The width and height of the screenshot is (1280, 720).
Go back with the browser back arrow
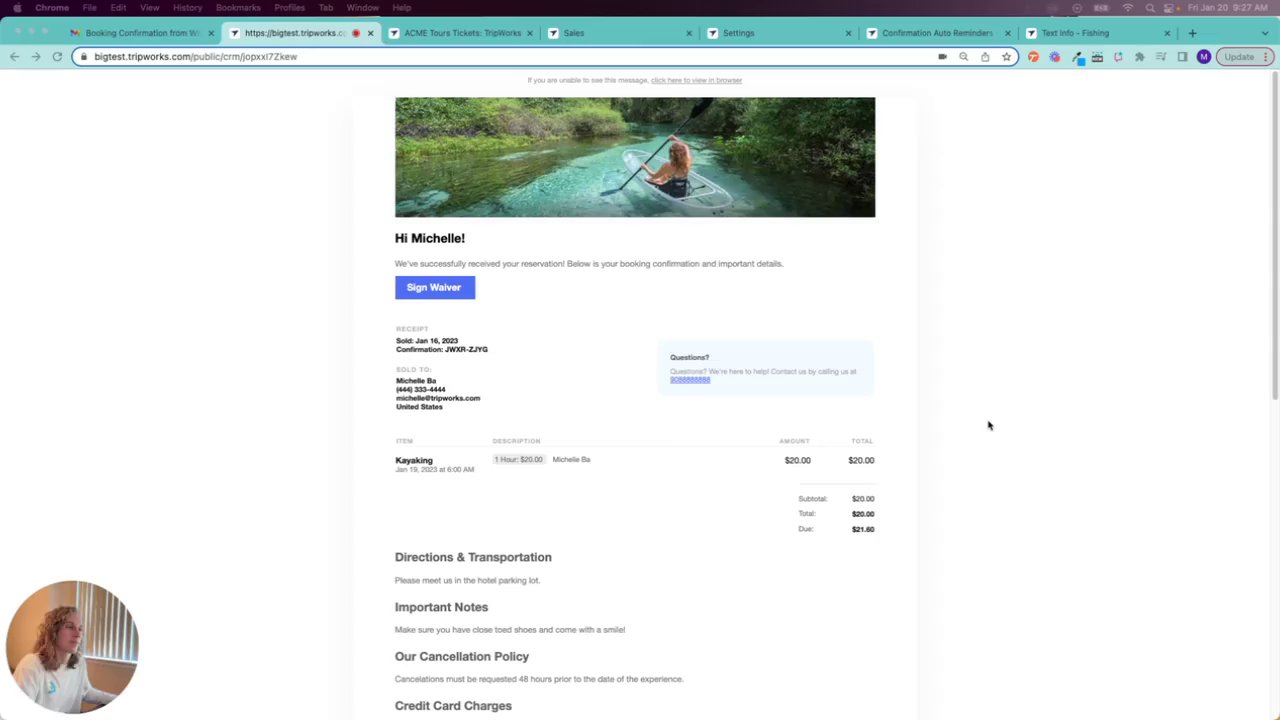click(14, 57)
